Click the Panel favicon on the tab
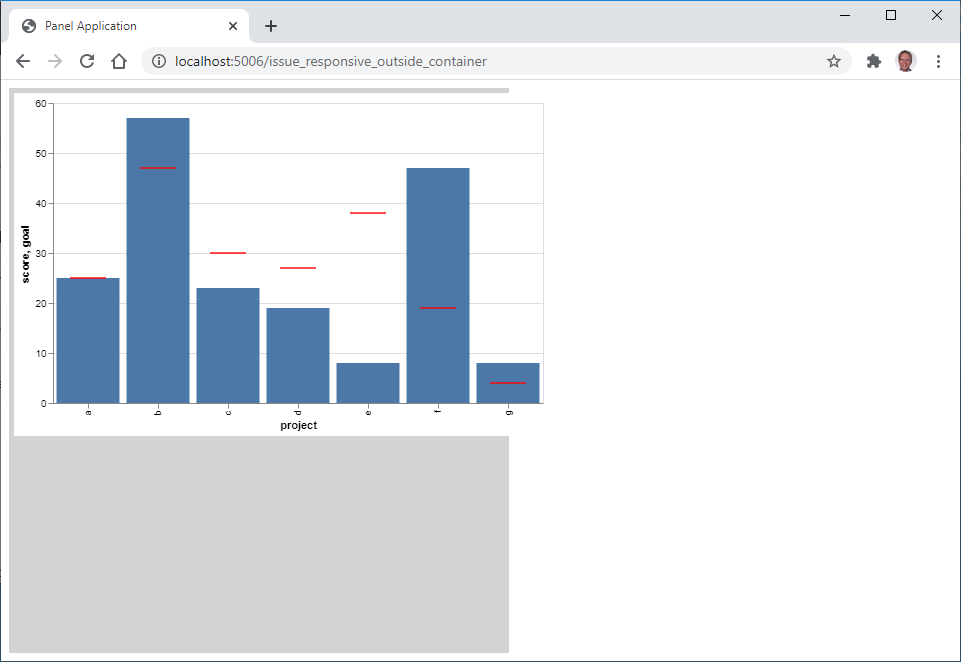 [28, 25]
